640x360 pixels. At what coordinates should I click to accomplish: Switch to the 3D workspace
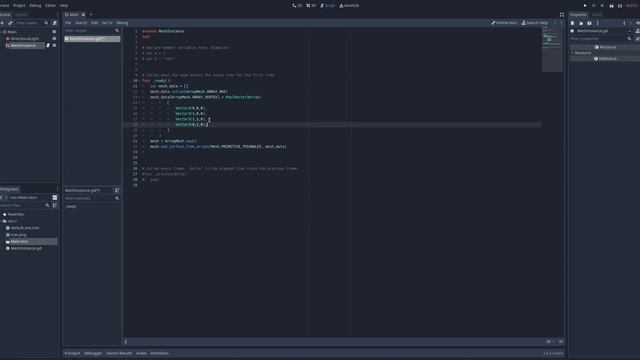[311, 6]
